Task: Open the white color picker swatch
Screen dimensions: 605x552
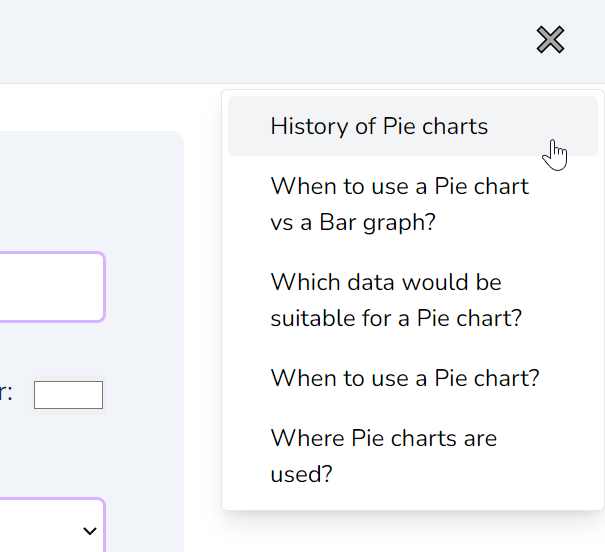Action: [x=68, y=395]
